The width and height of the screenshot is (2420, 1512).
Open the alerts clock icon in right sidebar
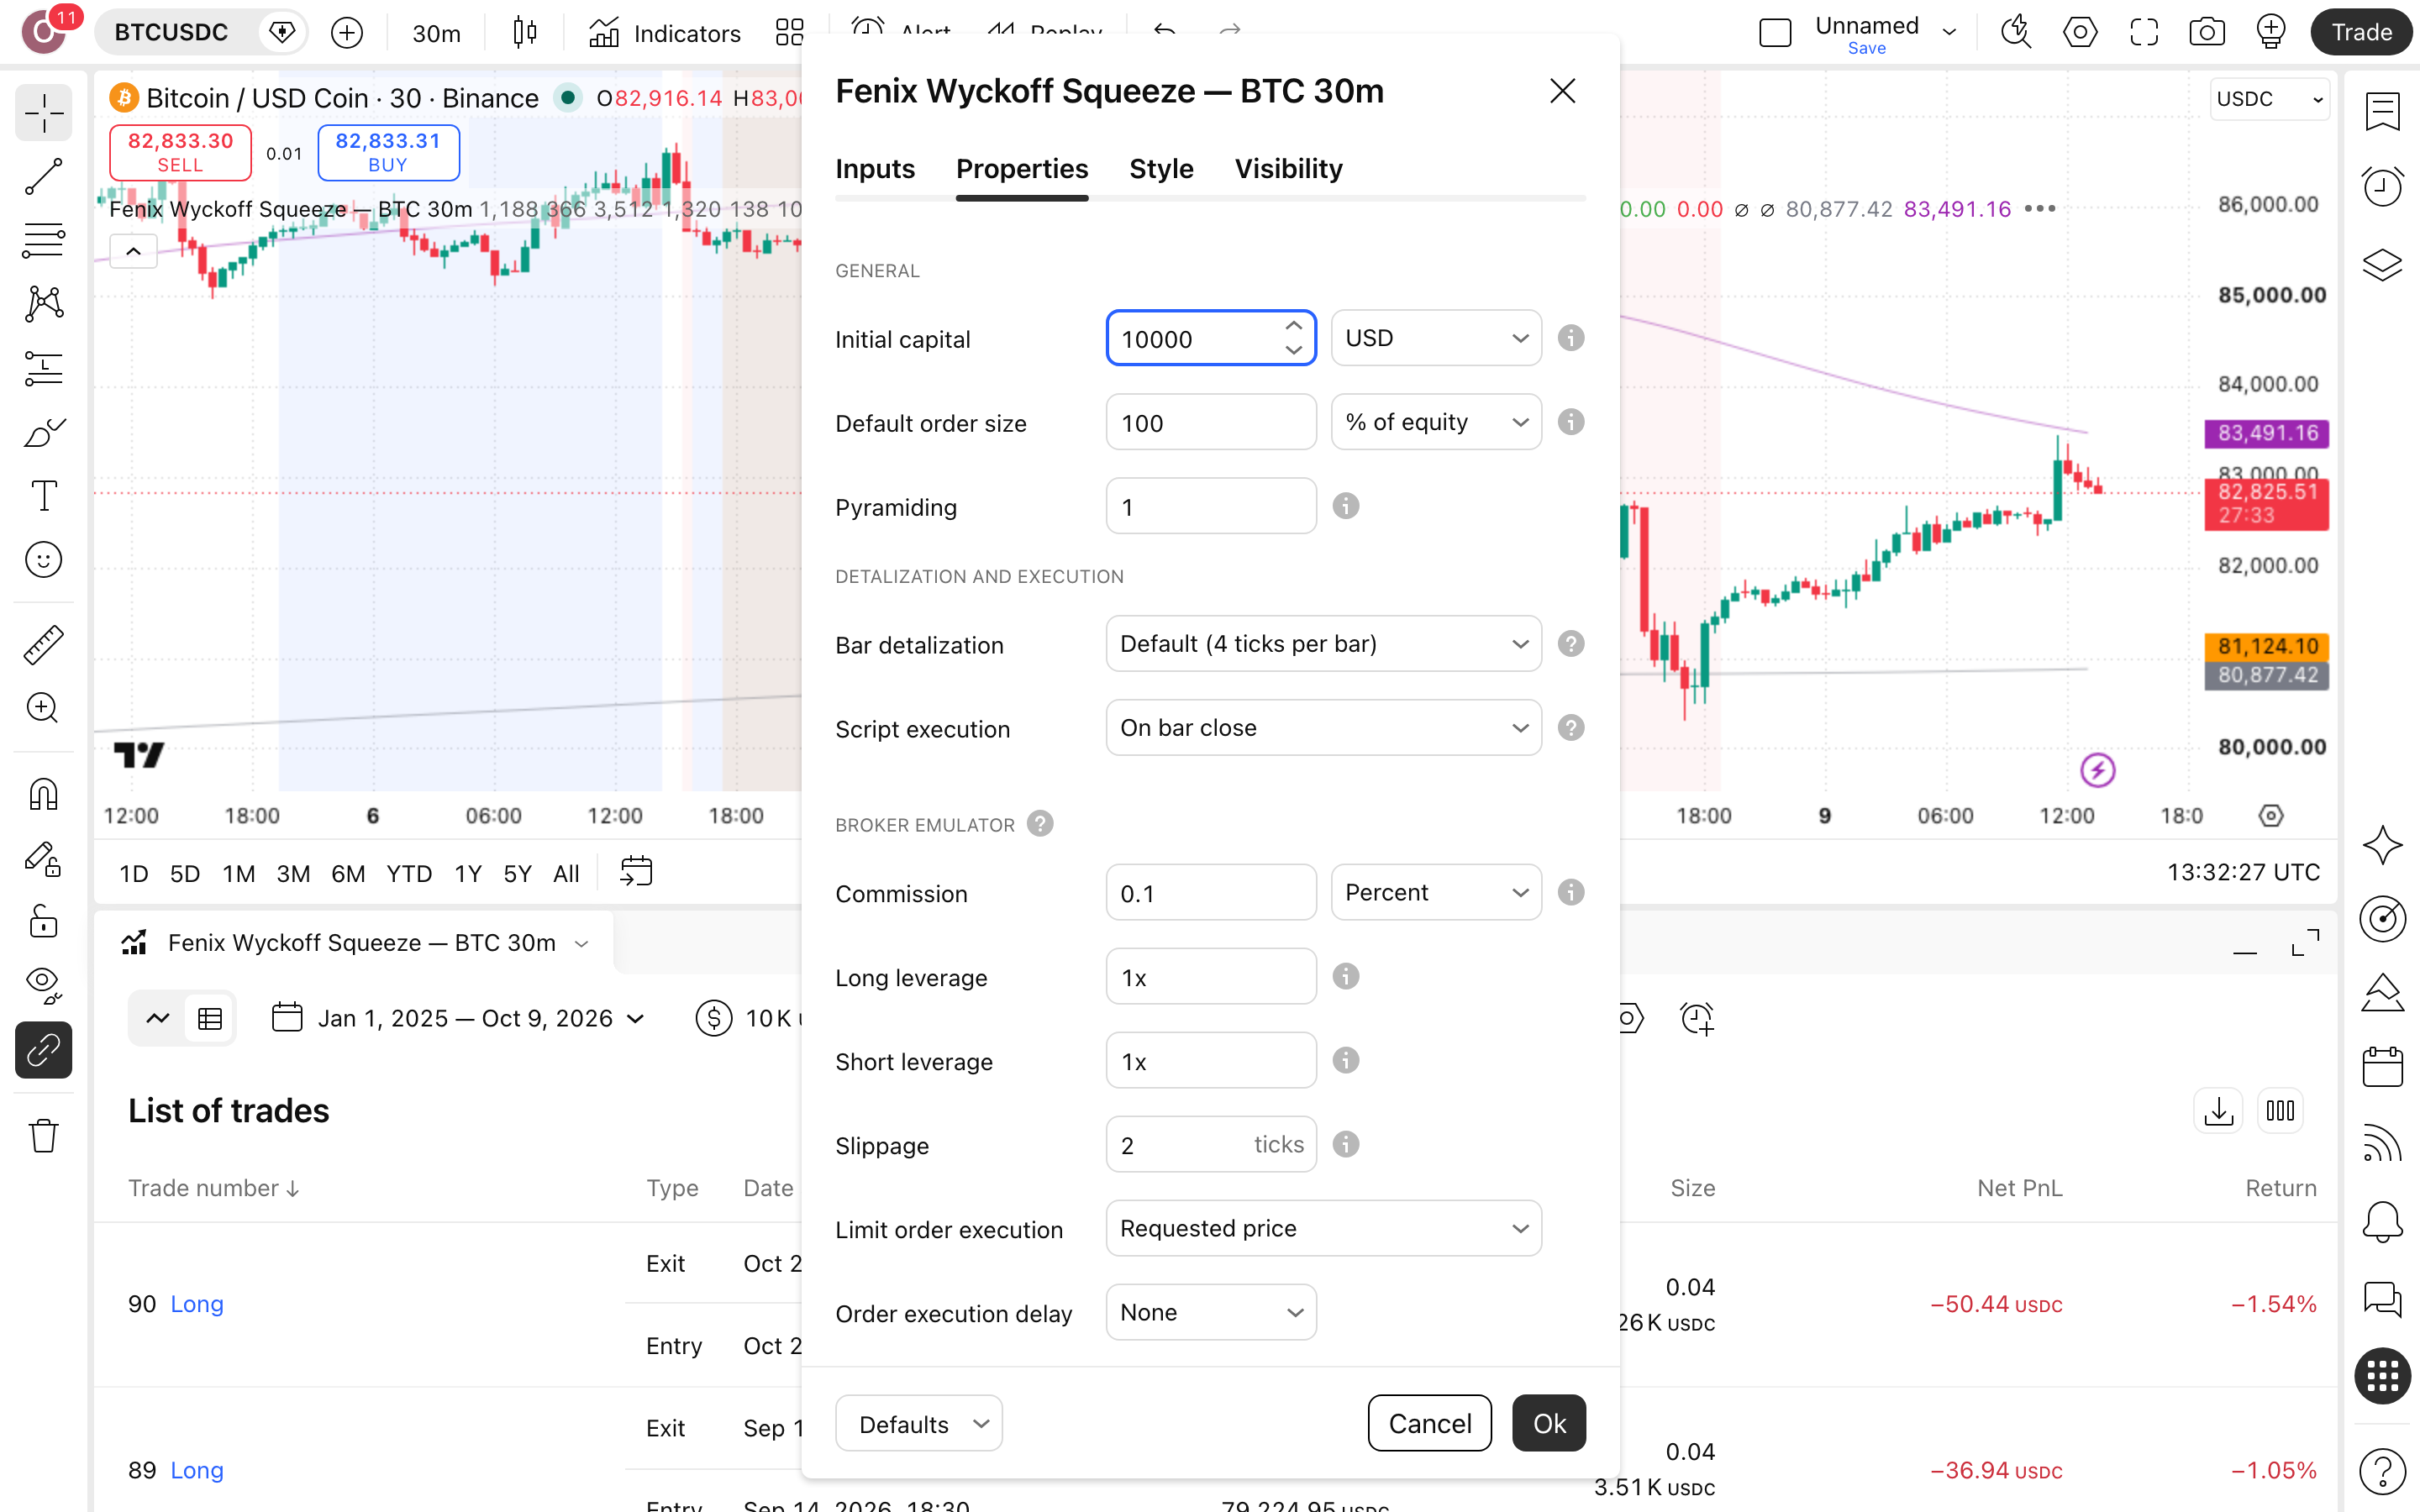point(2383,186)
